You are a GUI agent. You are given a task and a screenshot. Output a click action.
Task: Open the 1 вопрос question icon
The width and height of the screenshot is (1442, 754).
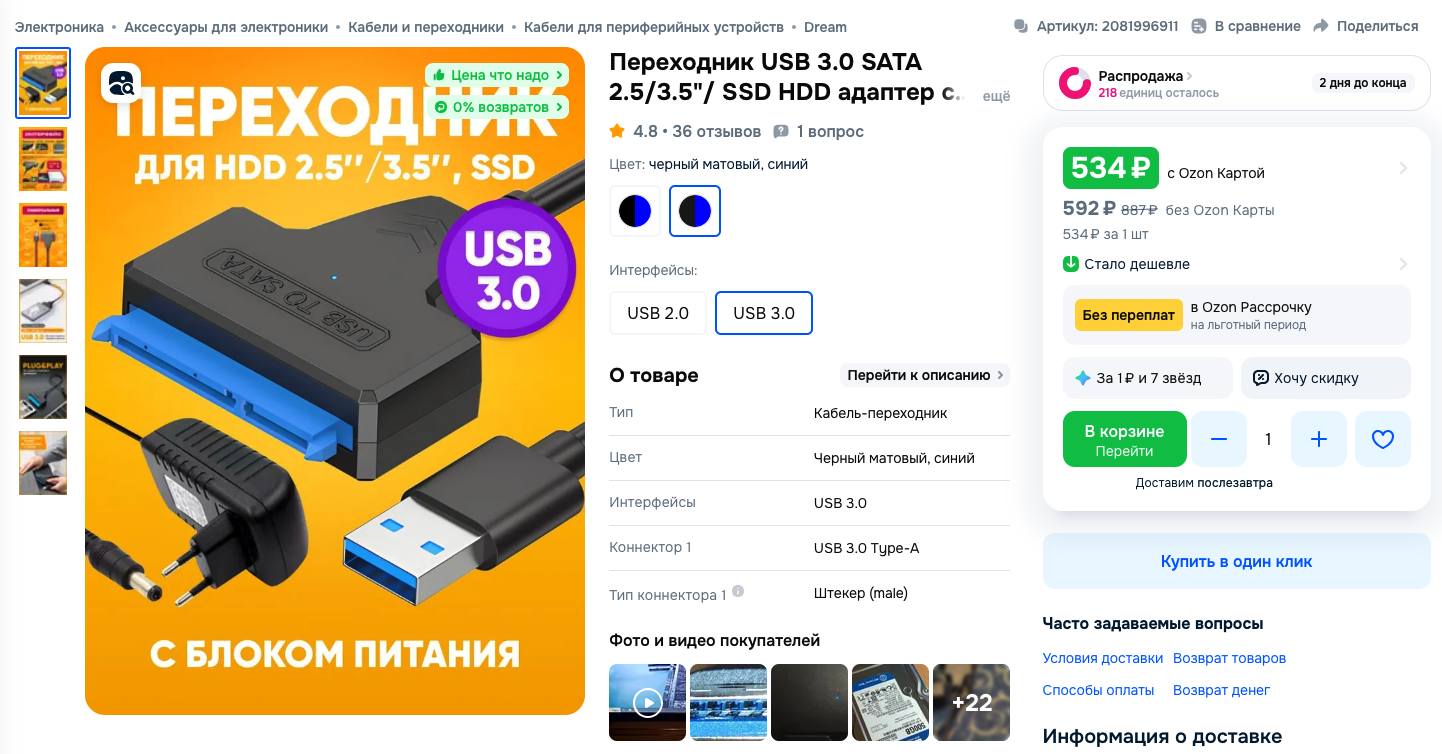[780, 132]
